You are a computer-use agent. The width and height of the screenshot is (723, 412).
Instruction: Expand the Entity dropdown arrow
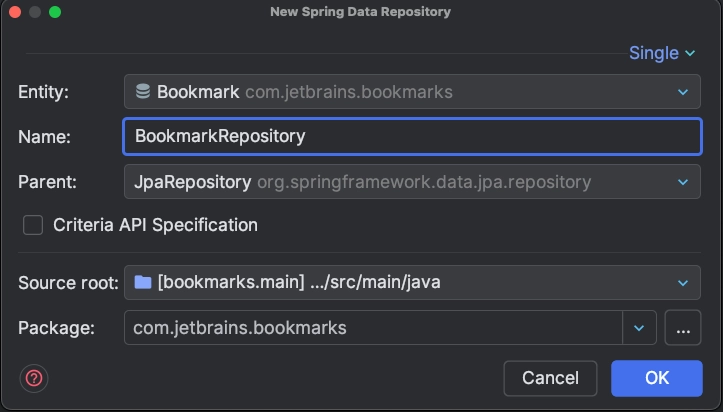[683, 92]
